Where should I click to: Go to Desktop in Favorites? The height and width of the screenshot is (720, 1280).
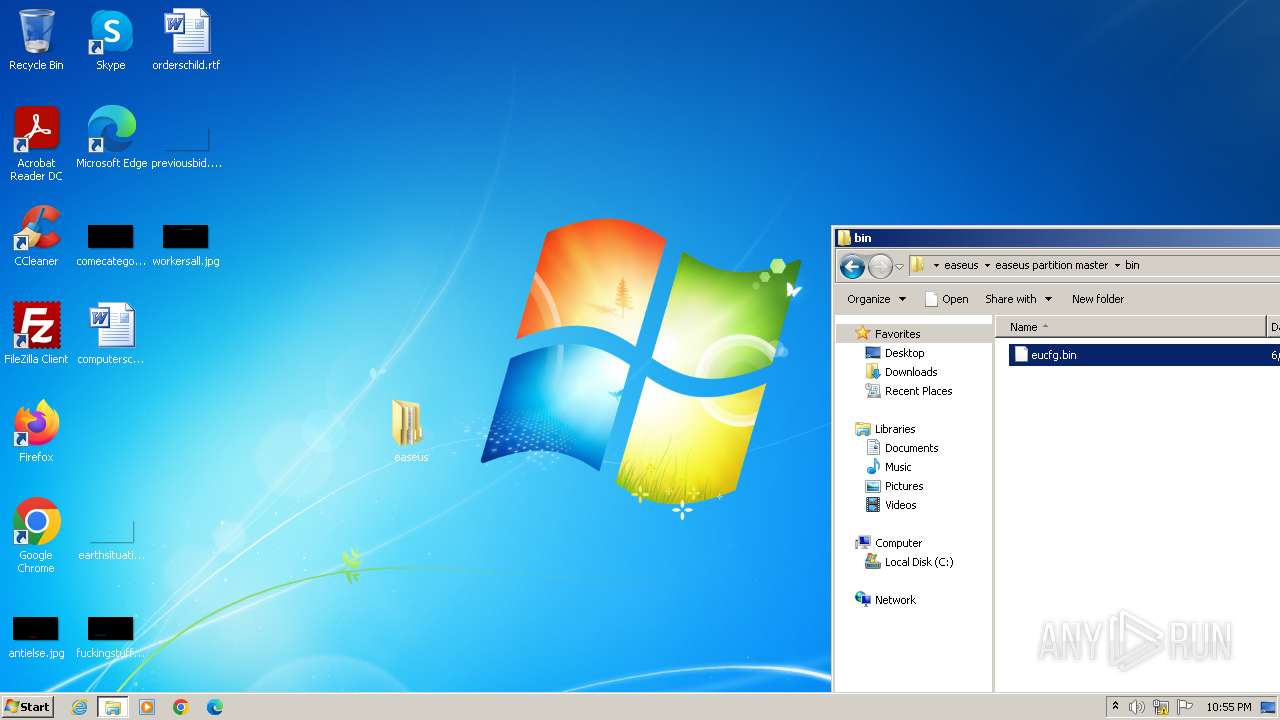pyautogui.click(x=904, y=353)
